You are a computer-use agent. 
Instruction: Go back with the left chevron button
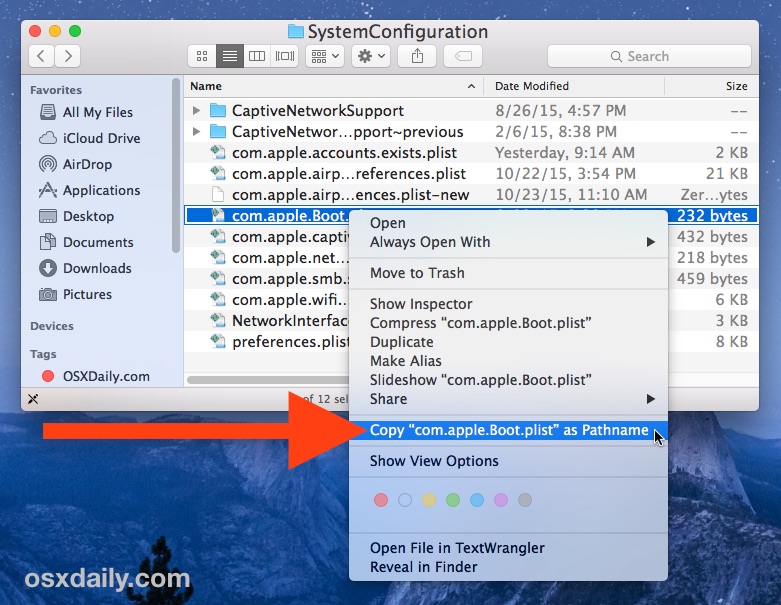click(x=42, y=56)
